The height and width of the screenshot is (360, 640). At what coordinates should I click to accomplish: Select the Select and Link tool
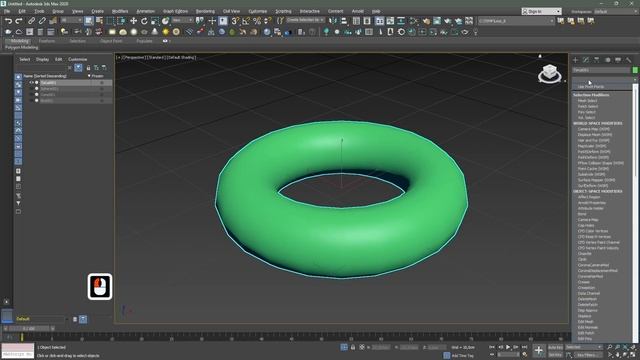tap(31, 20)
